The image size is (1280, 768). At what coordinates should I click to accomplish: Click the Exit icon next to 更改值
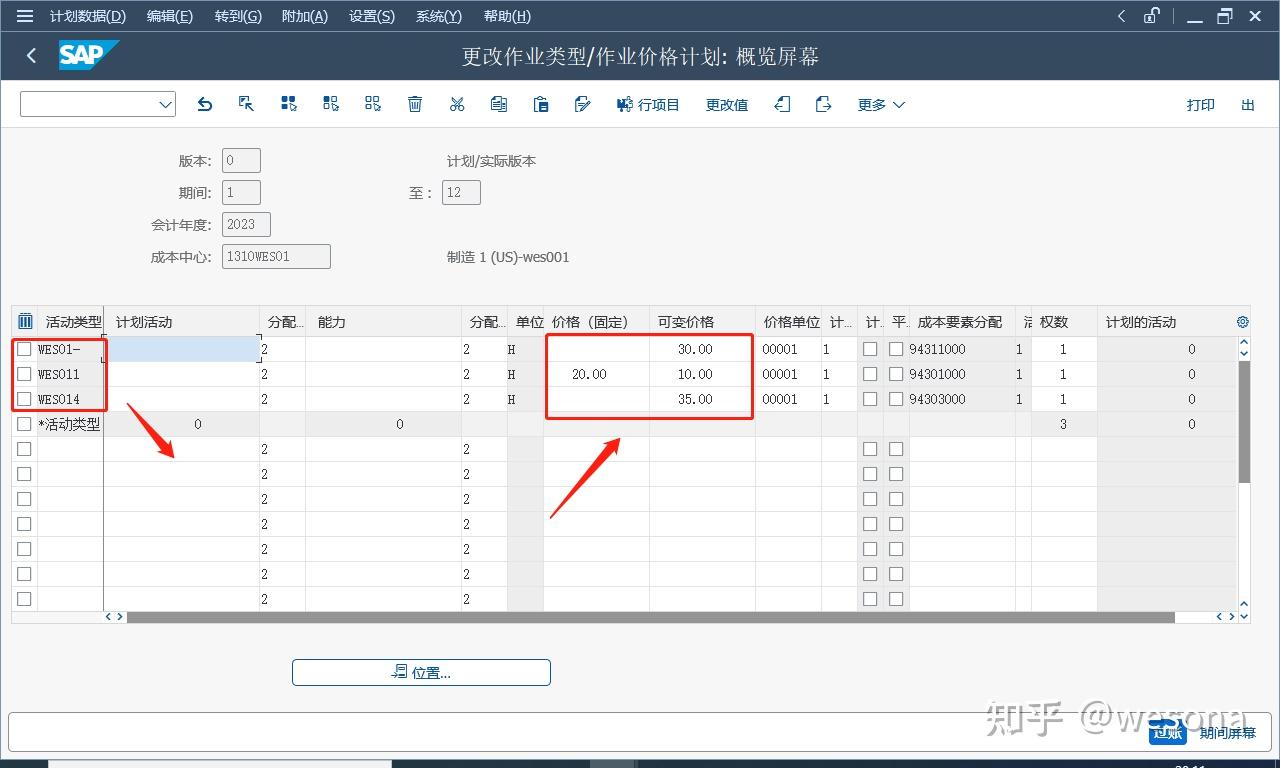point(783,104)
